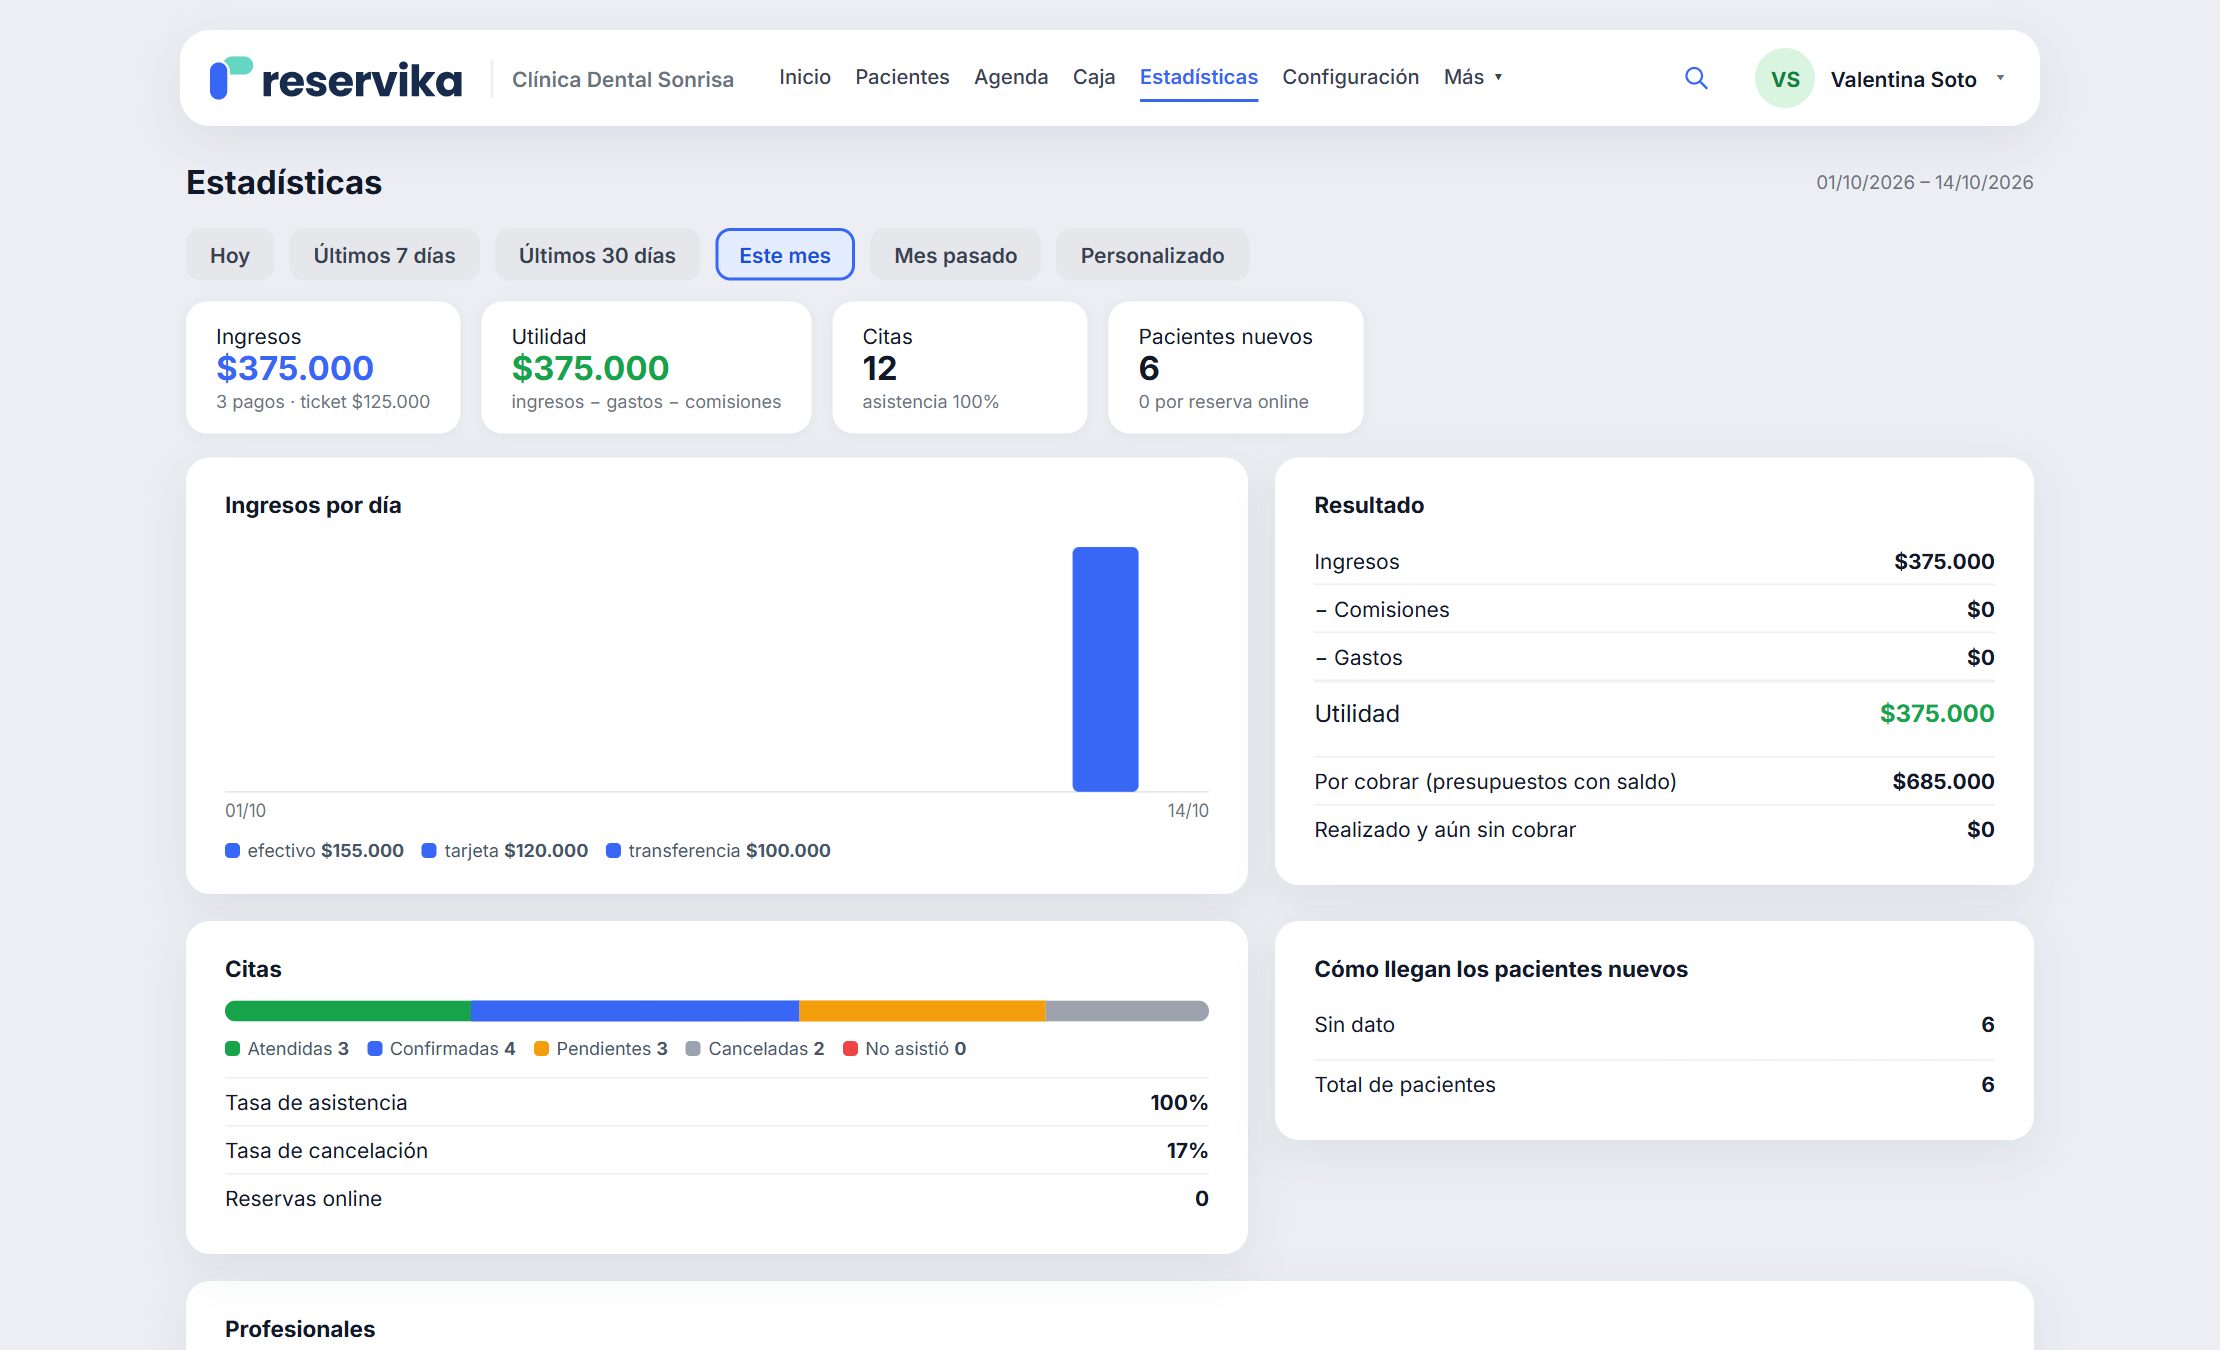Click the date range 01/10/2026 – 14/10/2026
The image size is (2220, 1350).
[1925, 182]
